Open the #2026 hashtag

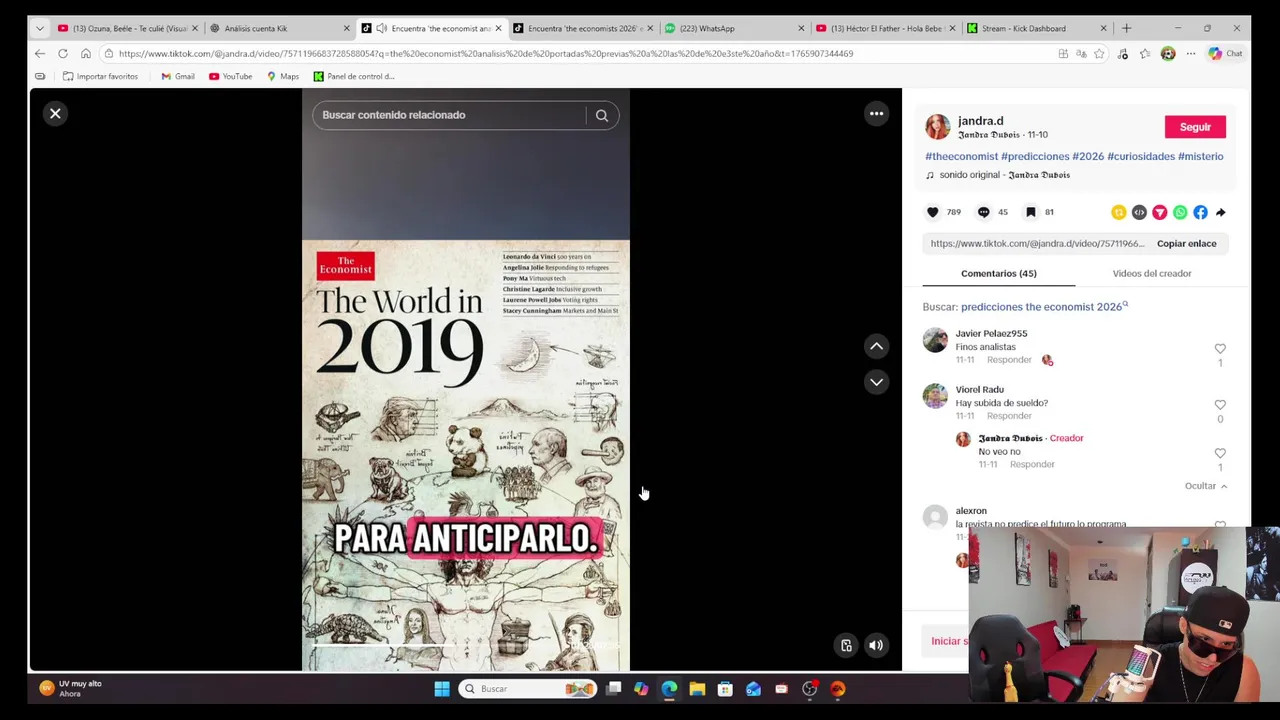tap(1088, 156)
